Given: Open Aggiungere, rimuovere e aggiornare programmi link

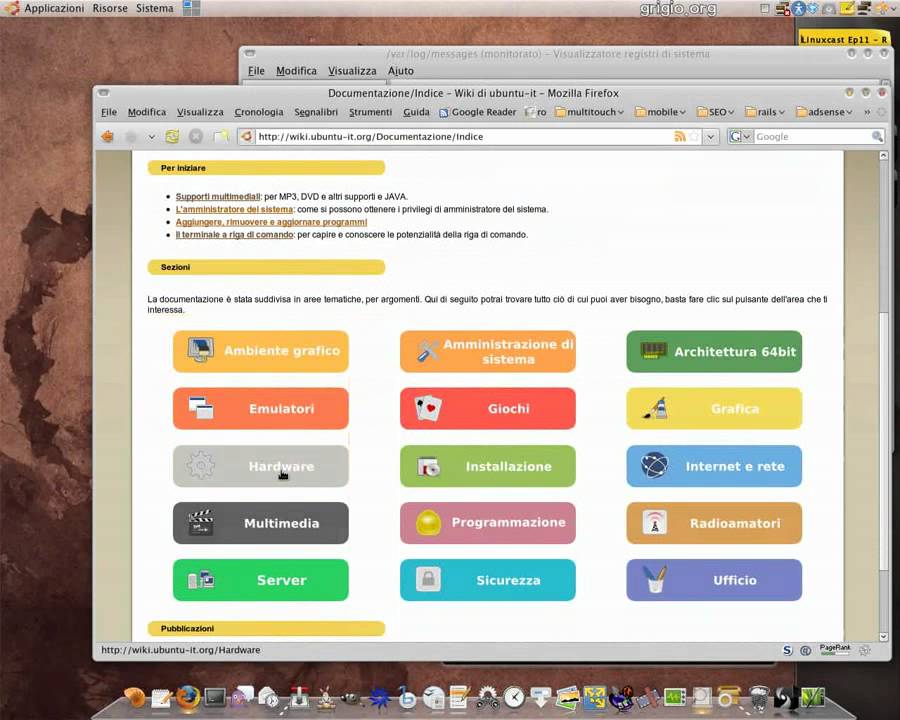Looking at the screenshot, I should click(271, 222).
